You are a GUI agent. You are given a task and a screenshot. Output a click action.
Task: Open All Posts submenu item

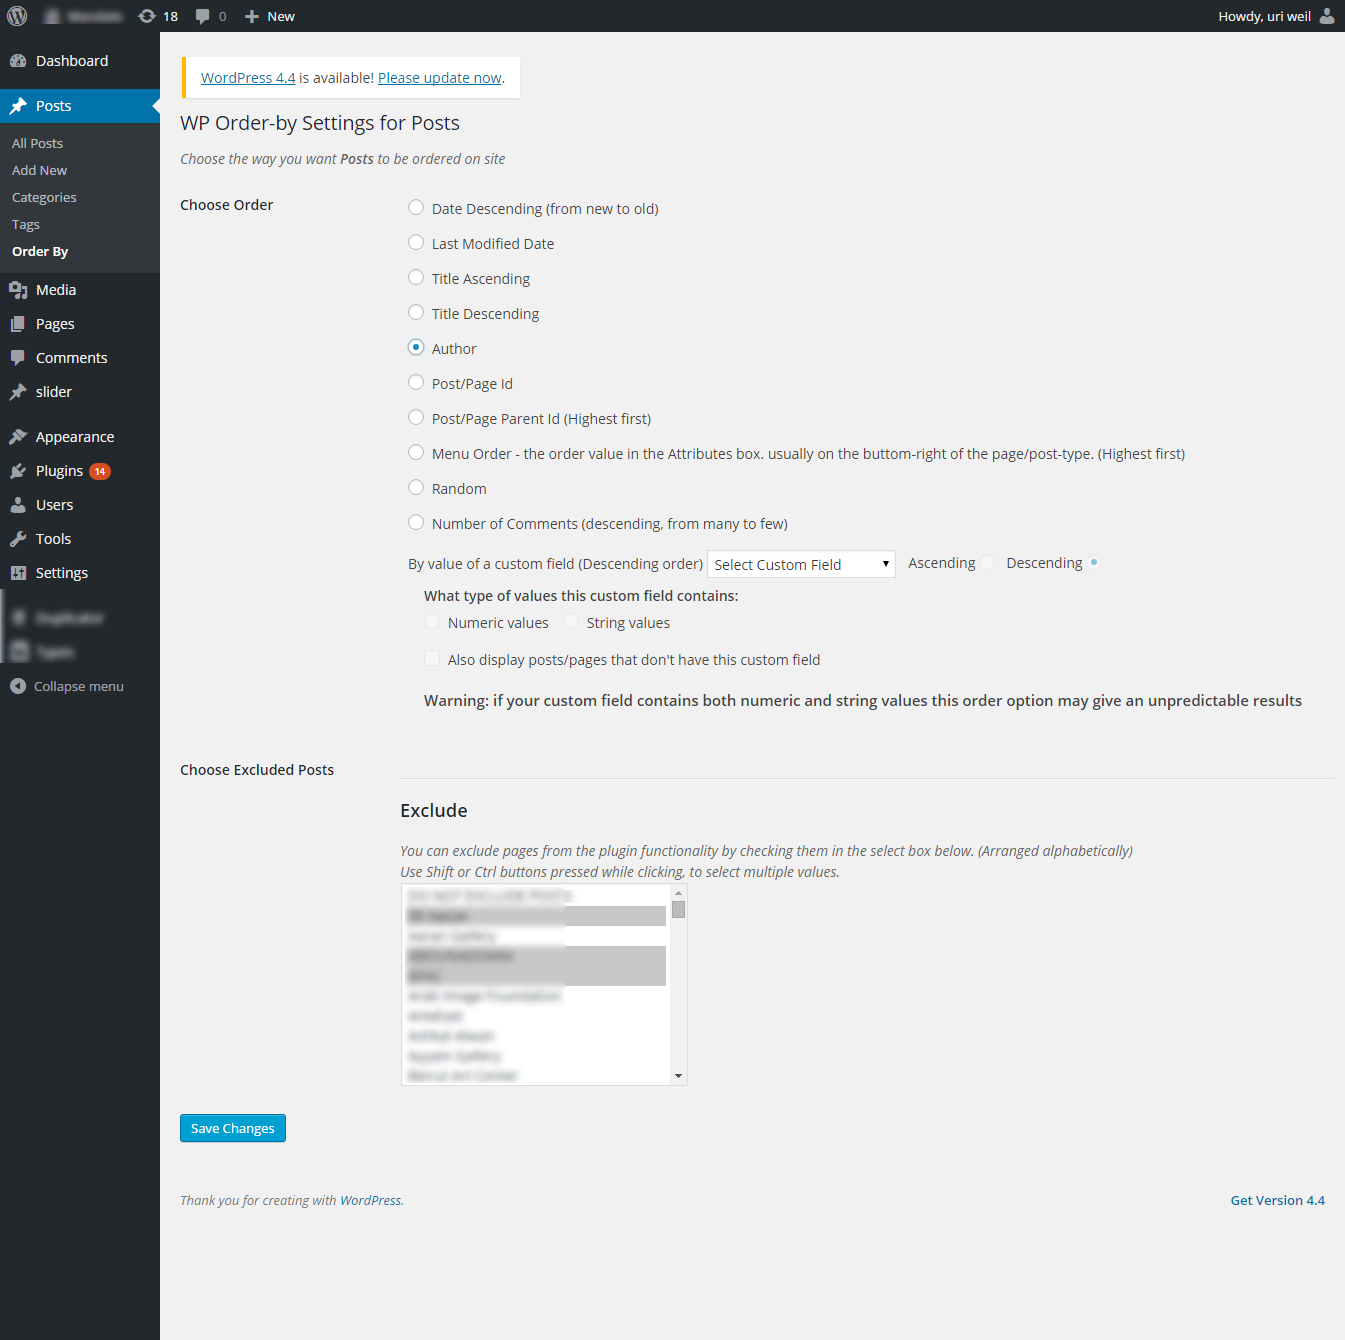(x=38, y=143)
